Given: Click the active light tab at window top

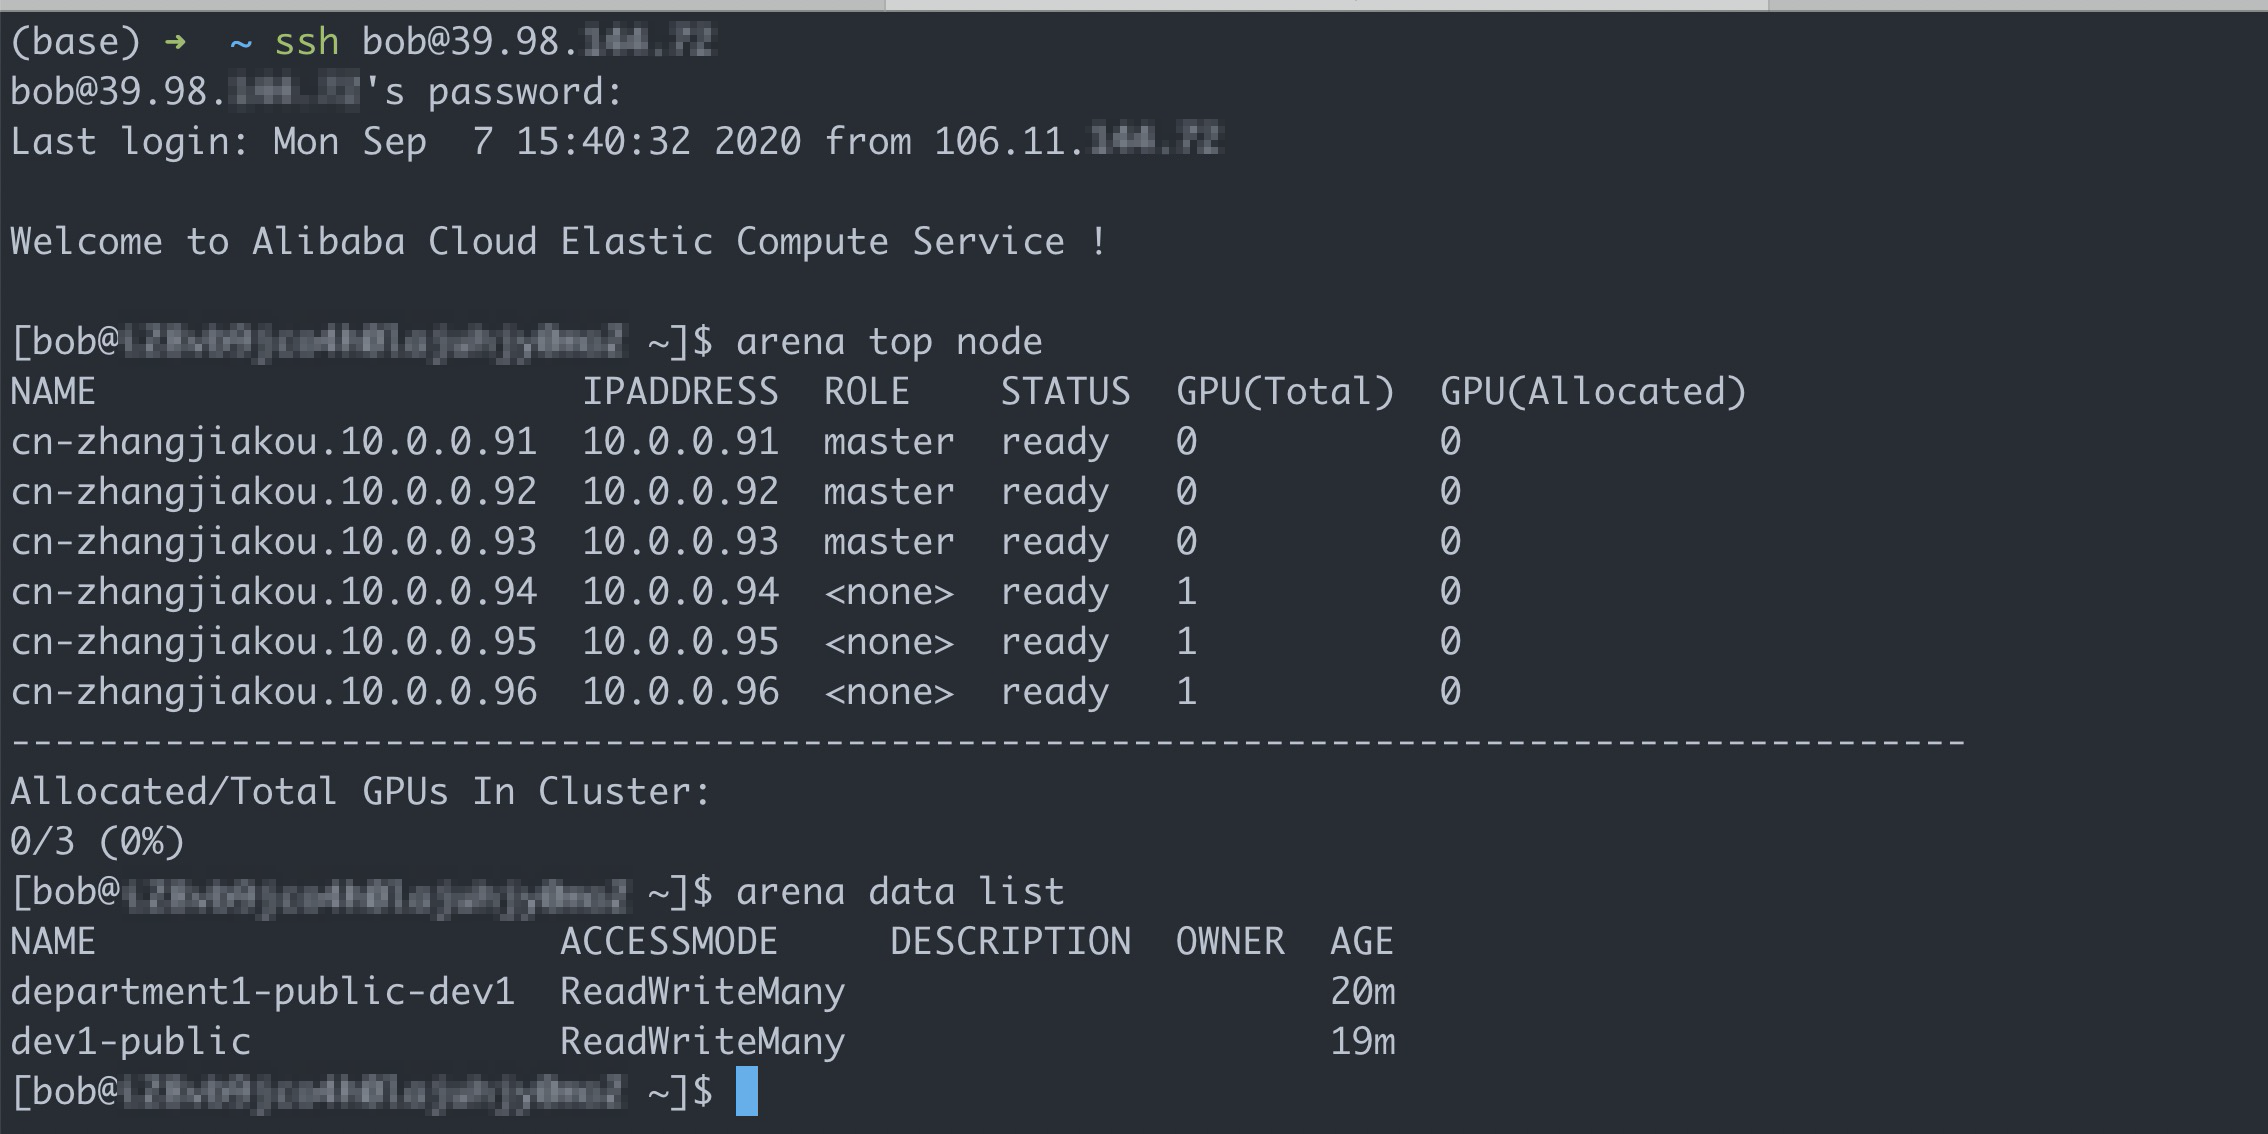Looking at the screenshot, I should coord(1326,5).
